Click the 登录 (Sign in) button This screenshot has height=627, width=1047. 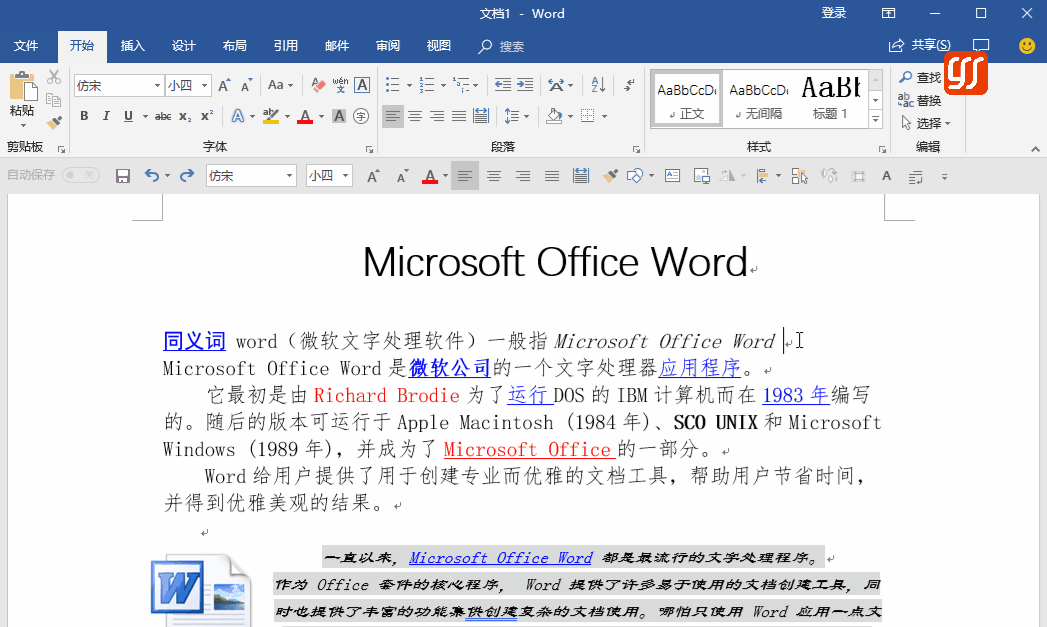(x=833, y=13)
